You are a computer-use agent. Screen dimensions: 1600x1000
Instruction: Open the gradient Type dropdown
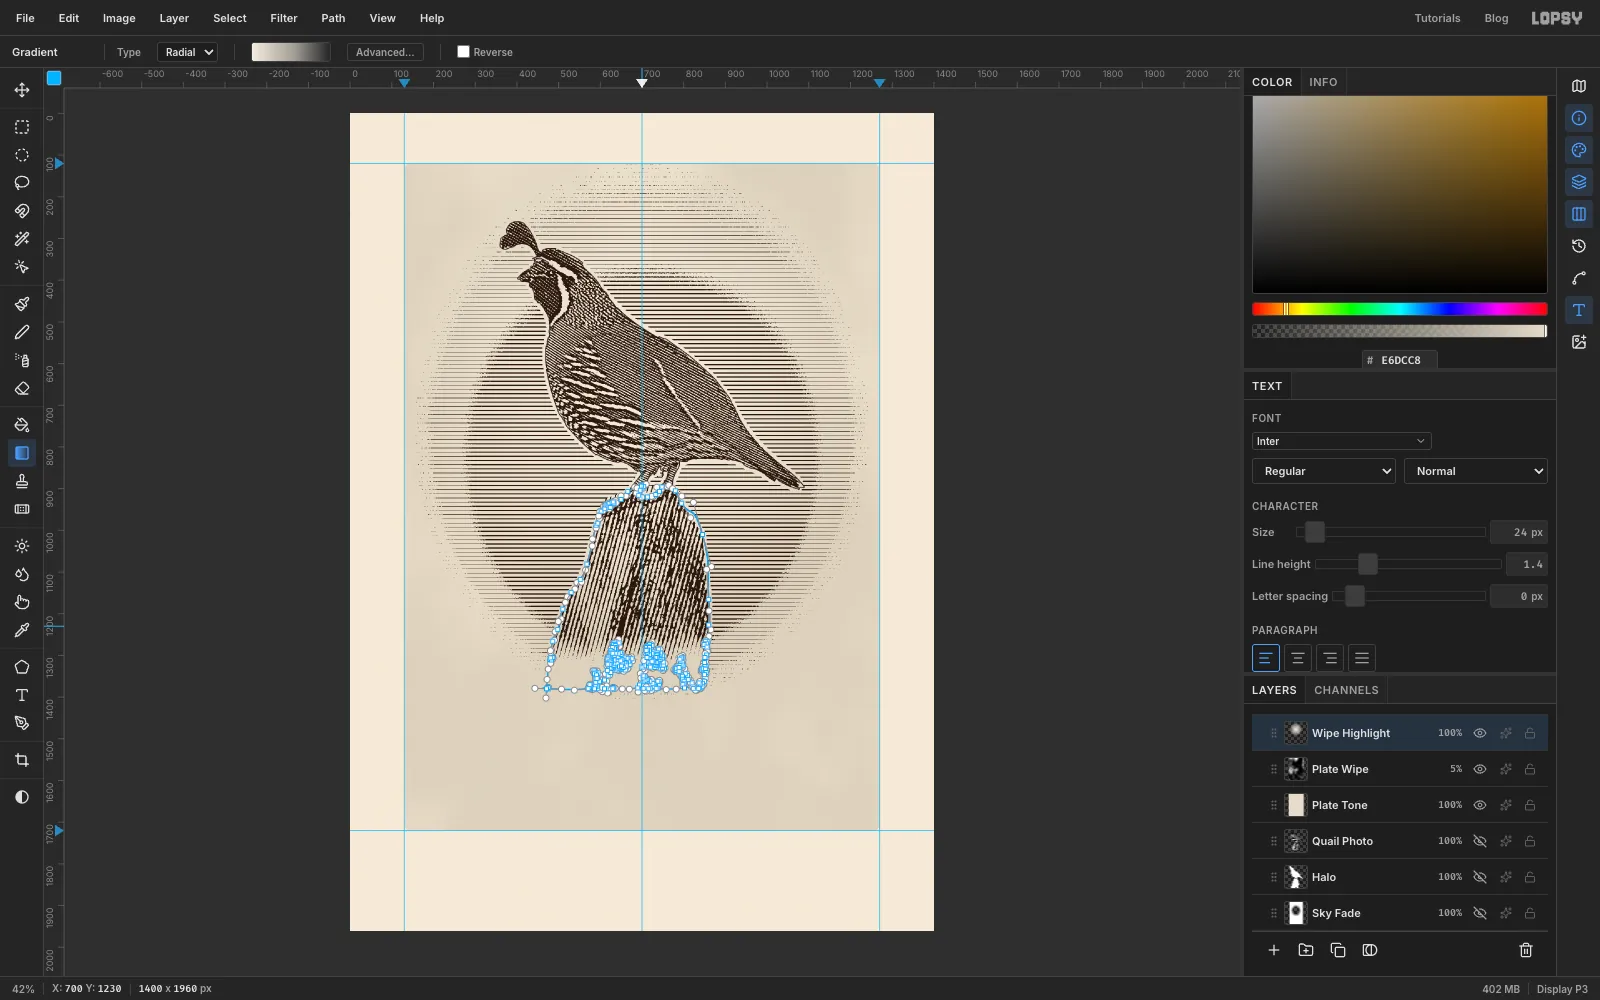coord(187,52)
